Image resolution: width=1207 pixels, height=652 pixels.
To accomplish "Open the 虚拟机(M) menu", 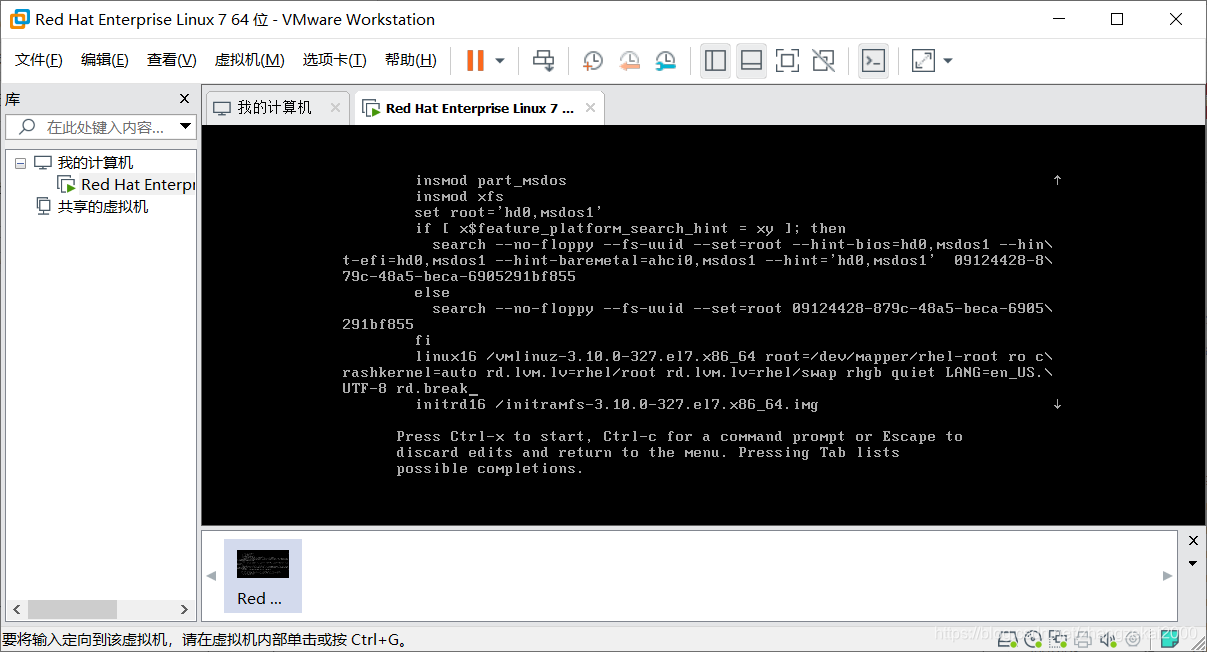I will point(249,60).
